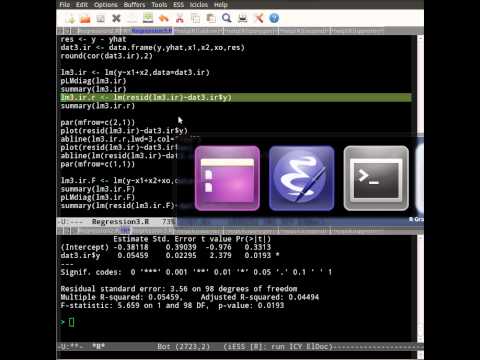
Task: Open the ESS menu
Action: [x=178, y=5]
